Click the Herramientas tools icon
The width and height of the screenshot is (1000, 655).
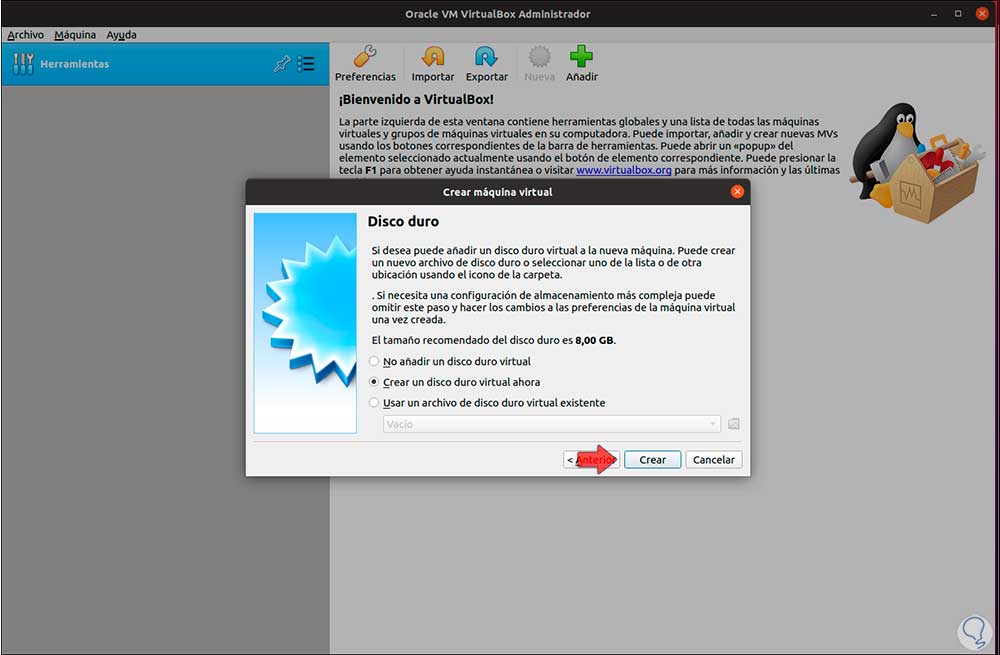tap(23, 64)
